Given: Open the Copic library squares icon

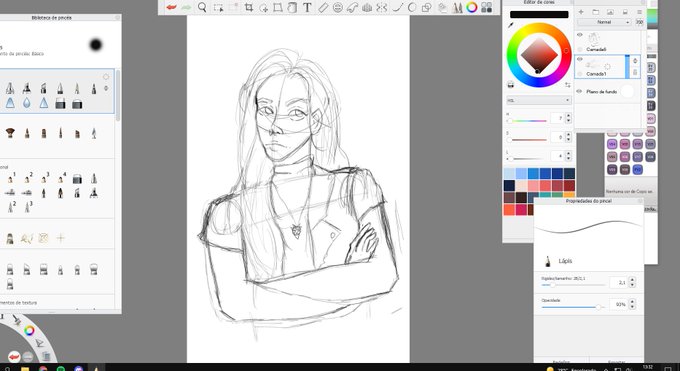Looking at the screenshot, I should pyautogui.click(x=487, y=7).
